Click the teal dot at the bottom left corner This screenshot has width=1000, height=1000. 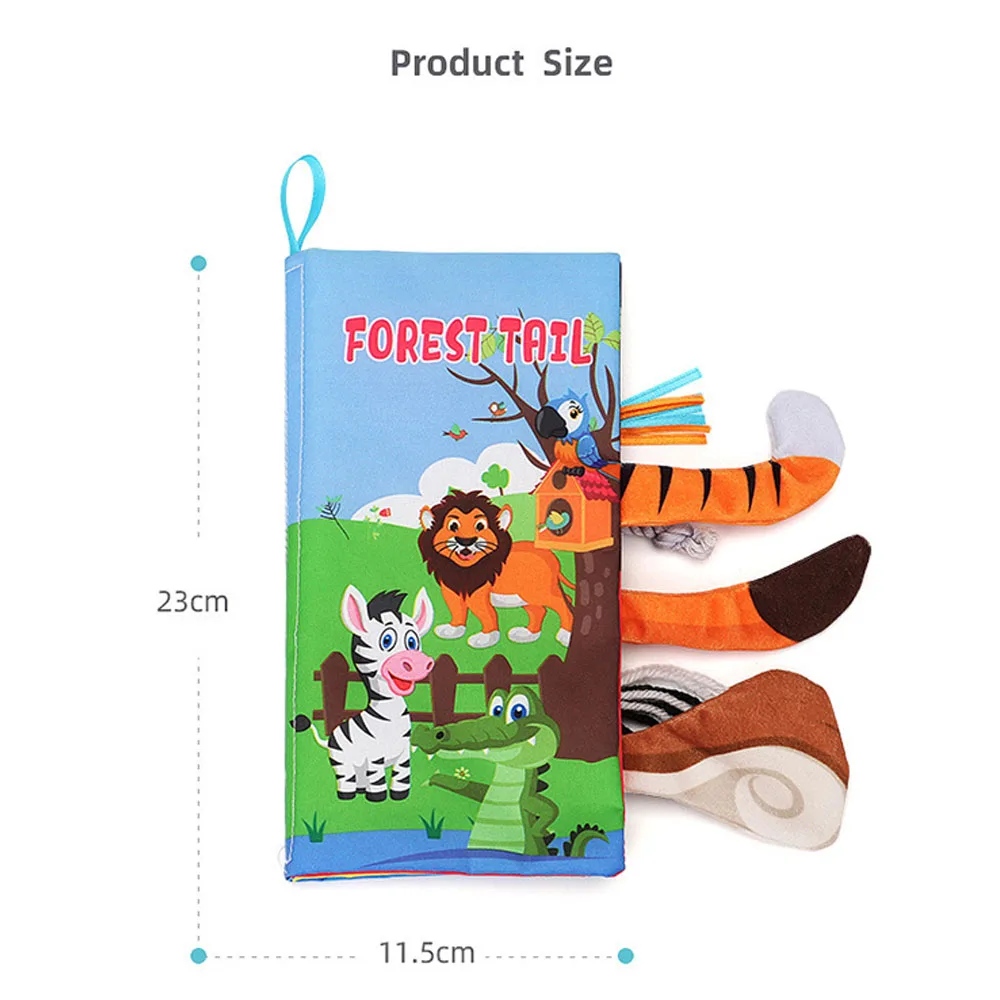pyautogui.click(x=198, y=955)
